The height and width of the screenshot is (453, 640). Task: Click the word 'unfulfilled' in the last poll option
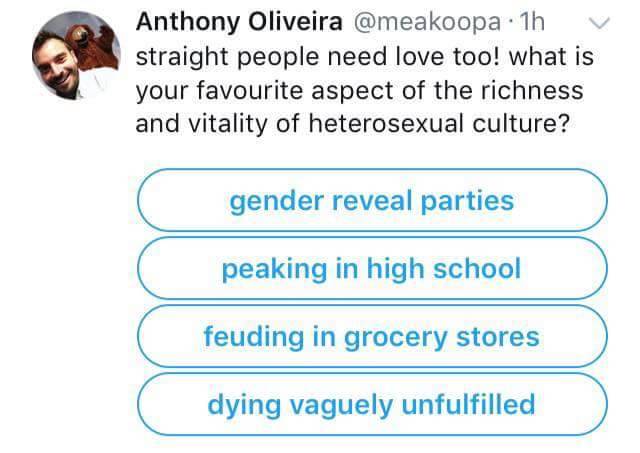(468, 404)
